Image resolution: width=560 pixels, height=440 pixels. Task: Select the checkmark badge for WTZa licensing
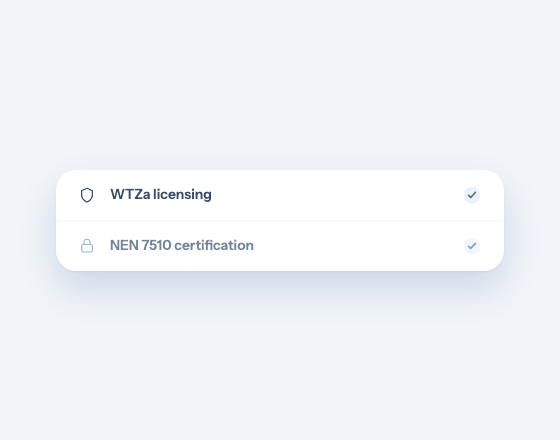point(472,195)
